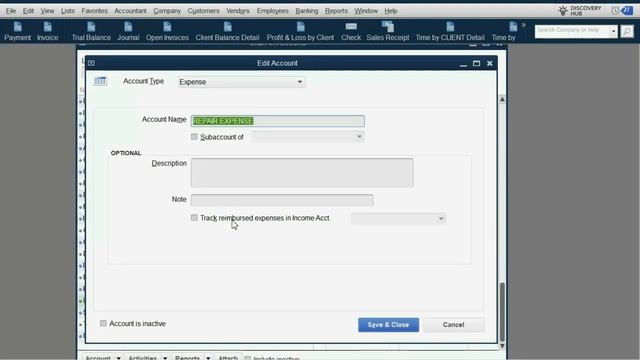640x360 pixels.
Task: Click the Description text box
Action: 302,173
